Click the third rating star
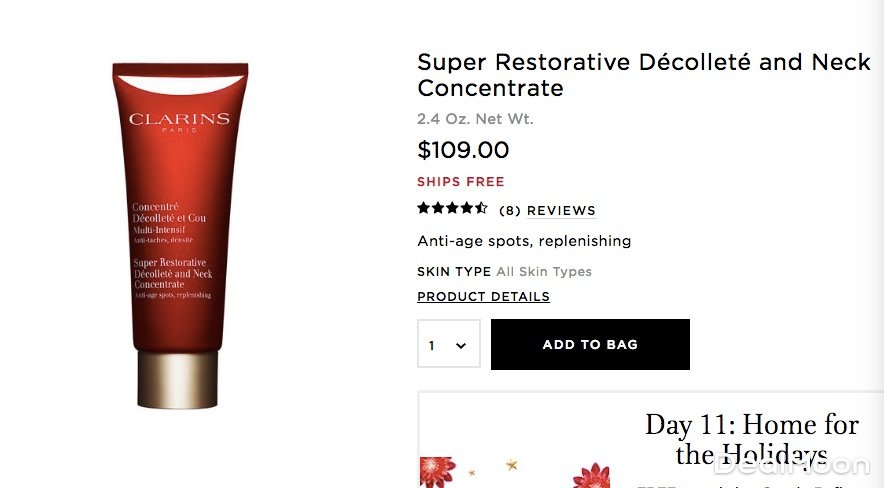This screenshot has width=884, height=488. point(452,208)
